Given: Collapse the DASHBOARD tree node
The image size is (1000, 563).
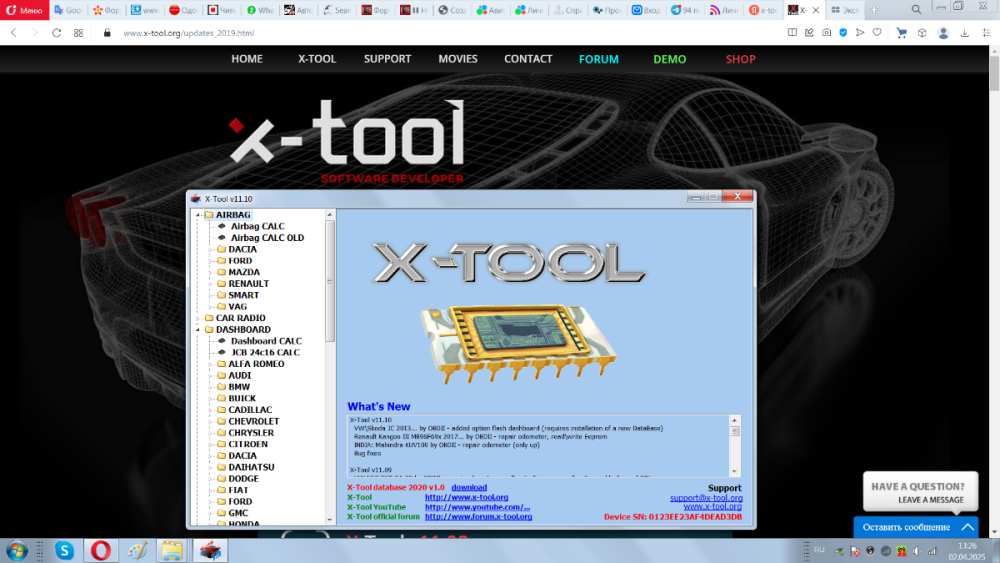Looking at the screenshot, I should [x=197, y=330].
